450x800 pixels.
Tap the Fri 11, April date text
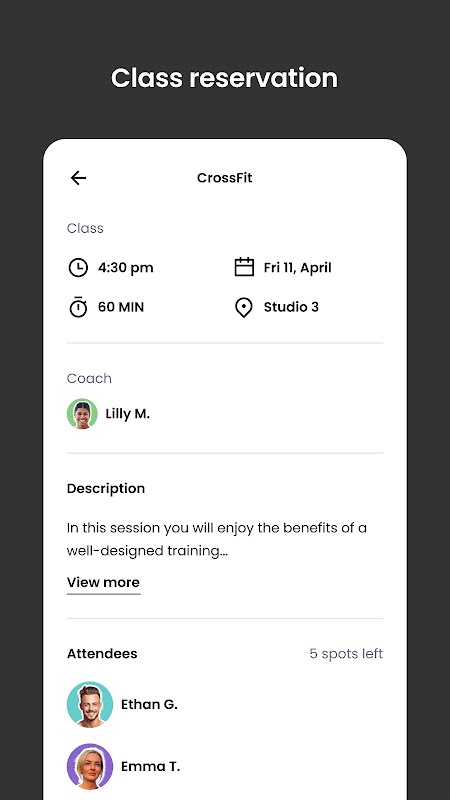point(297,268)
